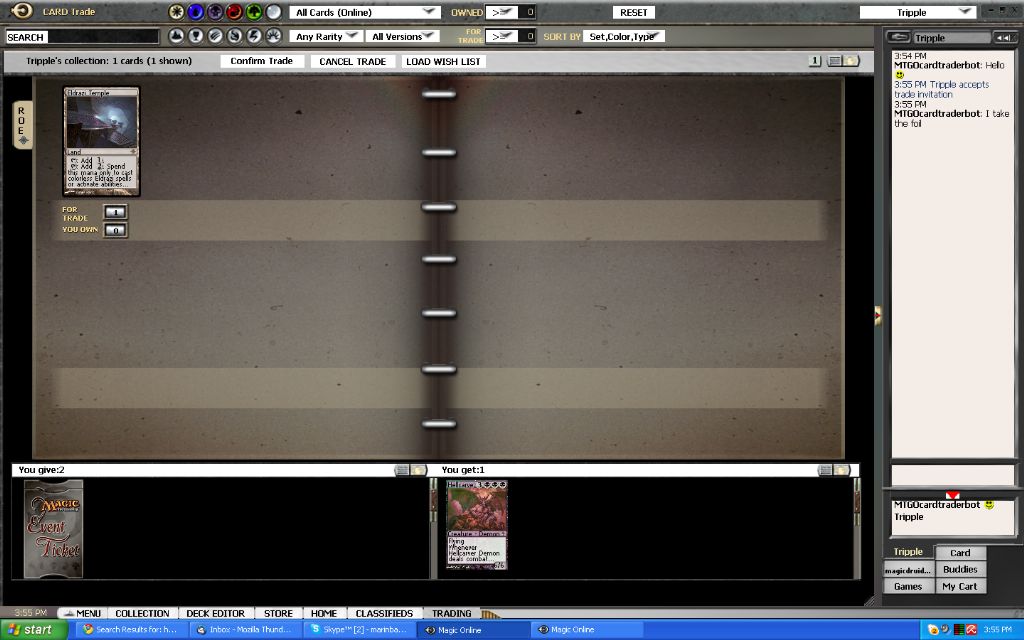Click the black mana filter icon
The image size is (1024, 640).
[215, 12]
